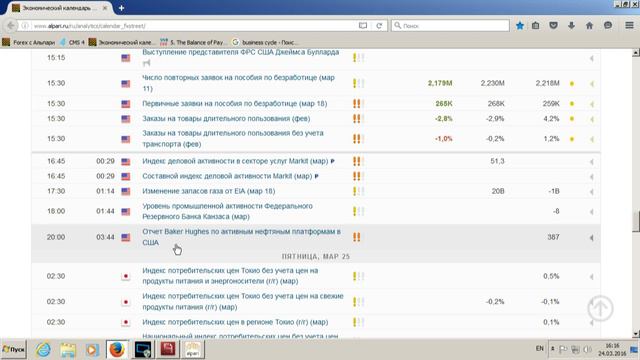The image size is (640, 360).
Task: Reload the page with the refresh icon
Action: 379,26
